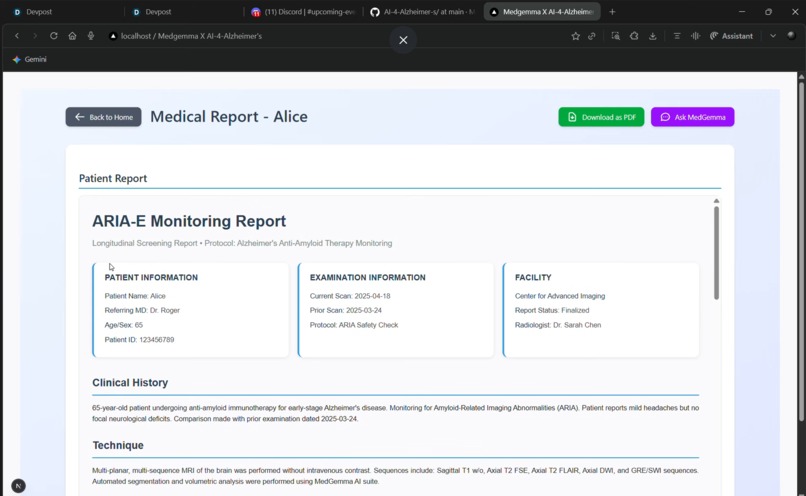806x496 pixels.
Task: Click the Medical Report - Alice title
Action: [229, 117]
